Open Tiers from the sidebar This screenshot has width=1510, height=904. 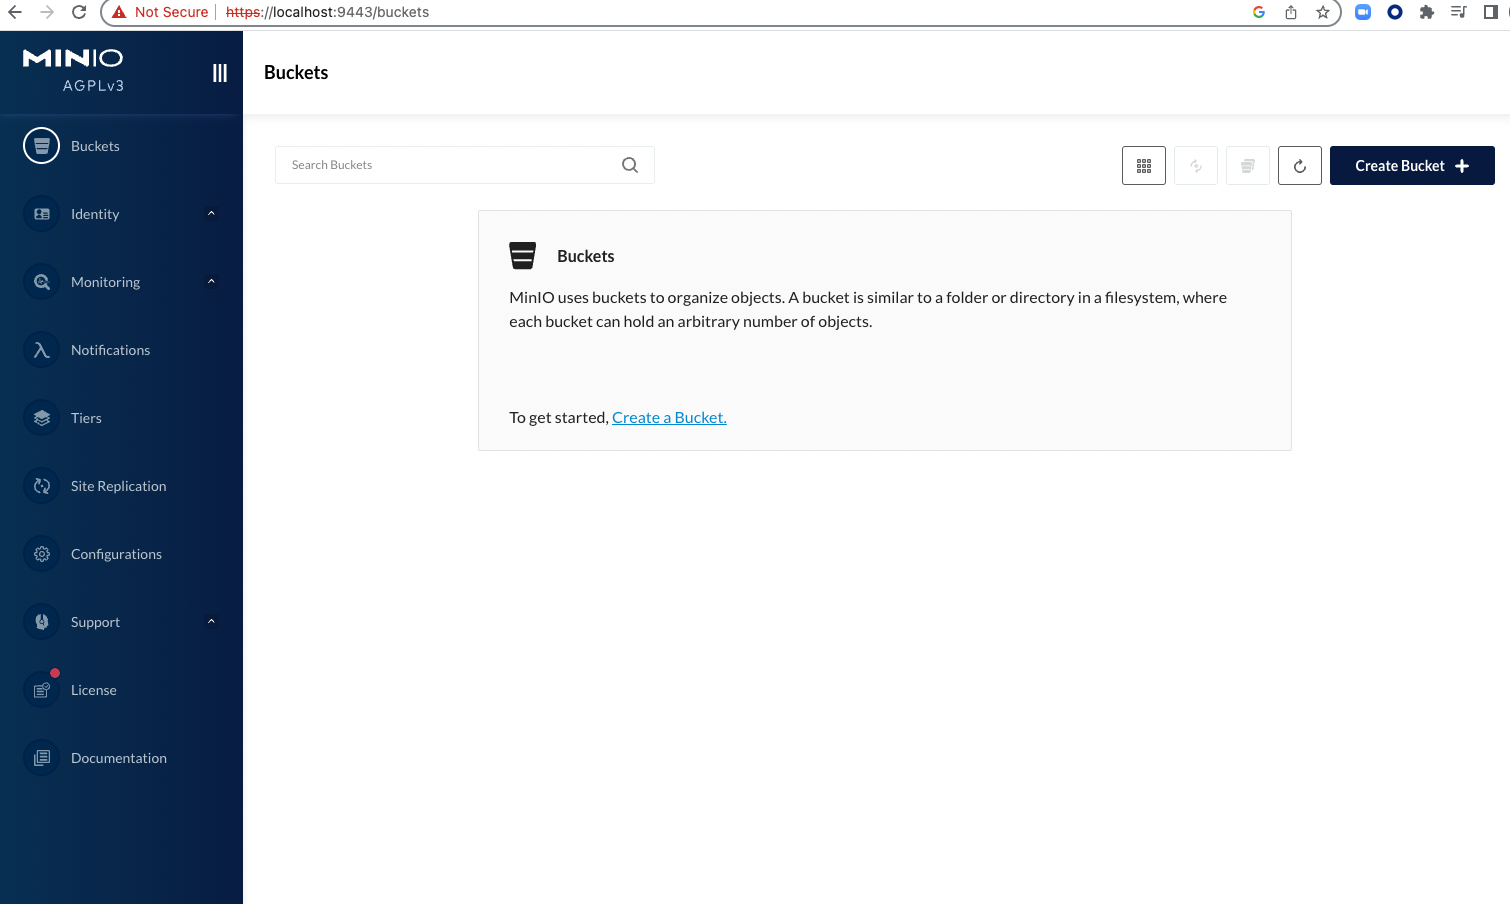click(x=86, y=418)
